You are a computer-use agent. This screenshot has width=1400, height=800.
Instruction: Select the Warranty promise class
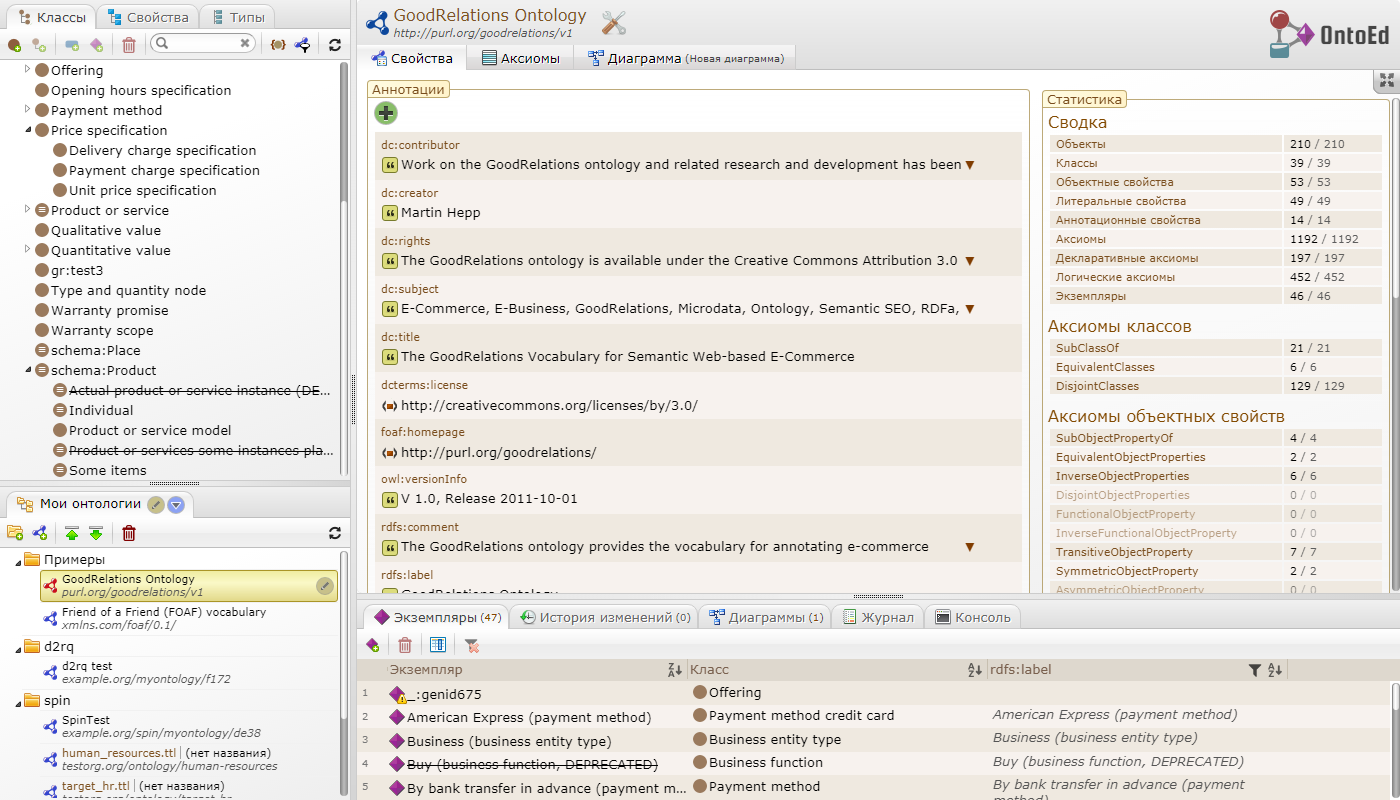click(x=109, y=310)
